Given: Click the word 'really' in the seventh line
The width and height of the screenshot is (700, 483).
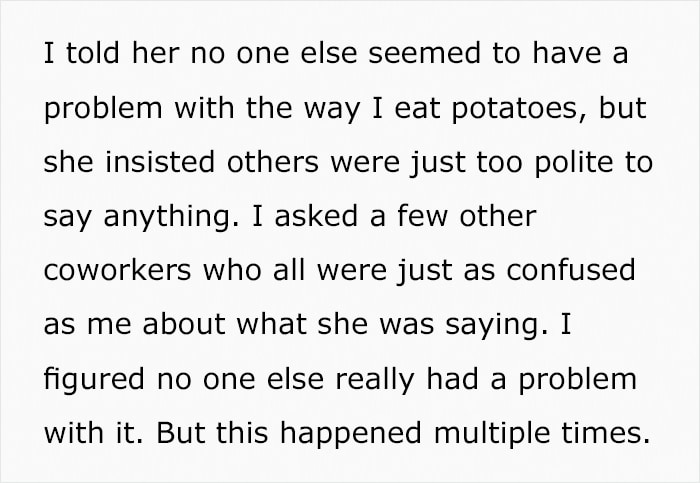Looking at the screenshot, I should (375, 379).
